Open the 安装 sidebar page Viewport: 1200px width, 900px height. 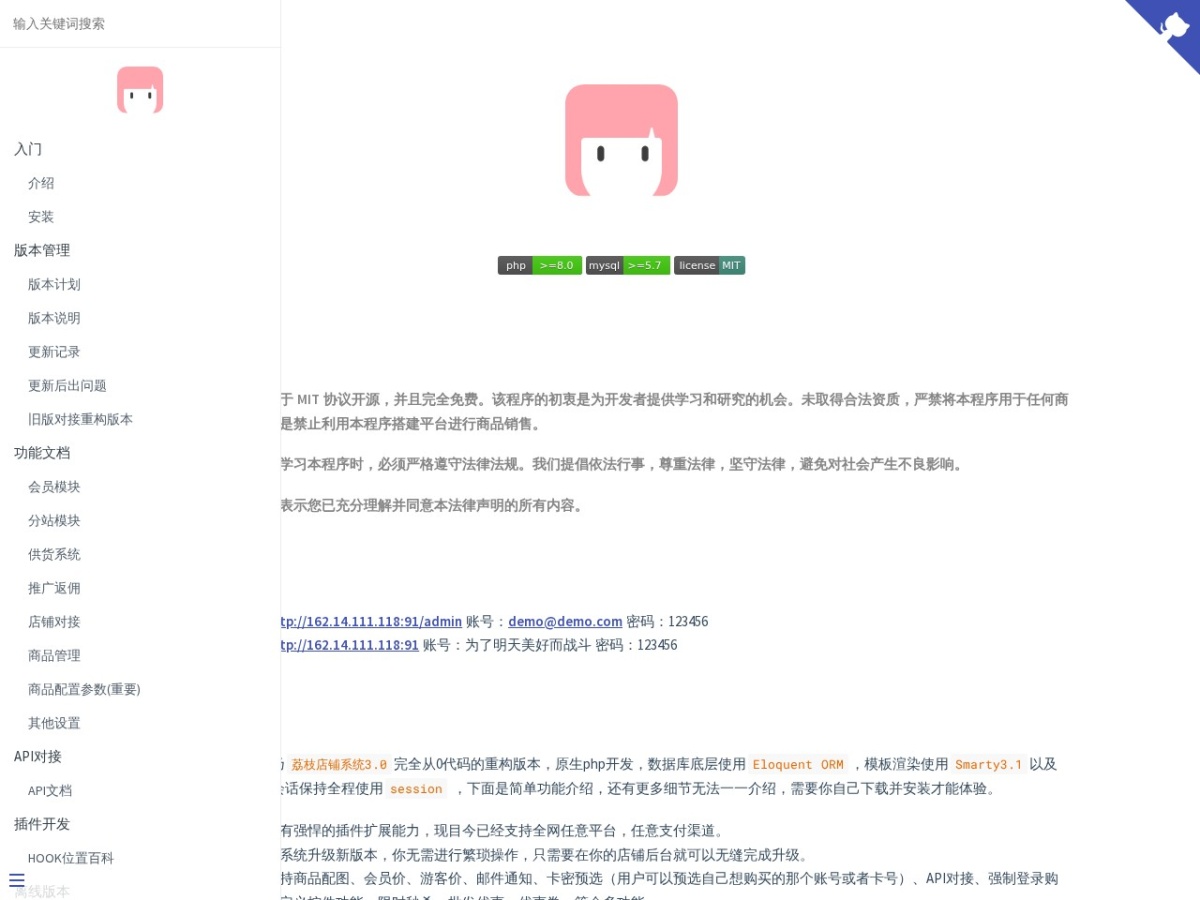pyautogui.click(x=41, y=217)
